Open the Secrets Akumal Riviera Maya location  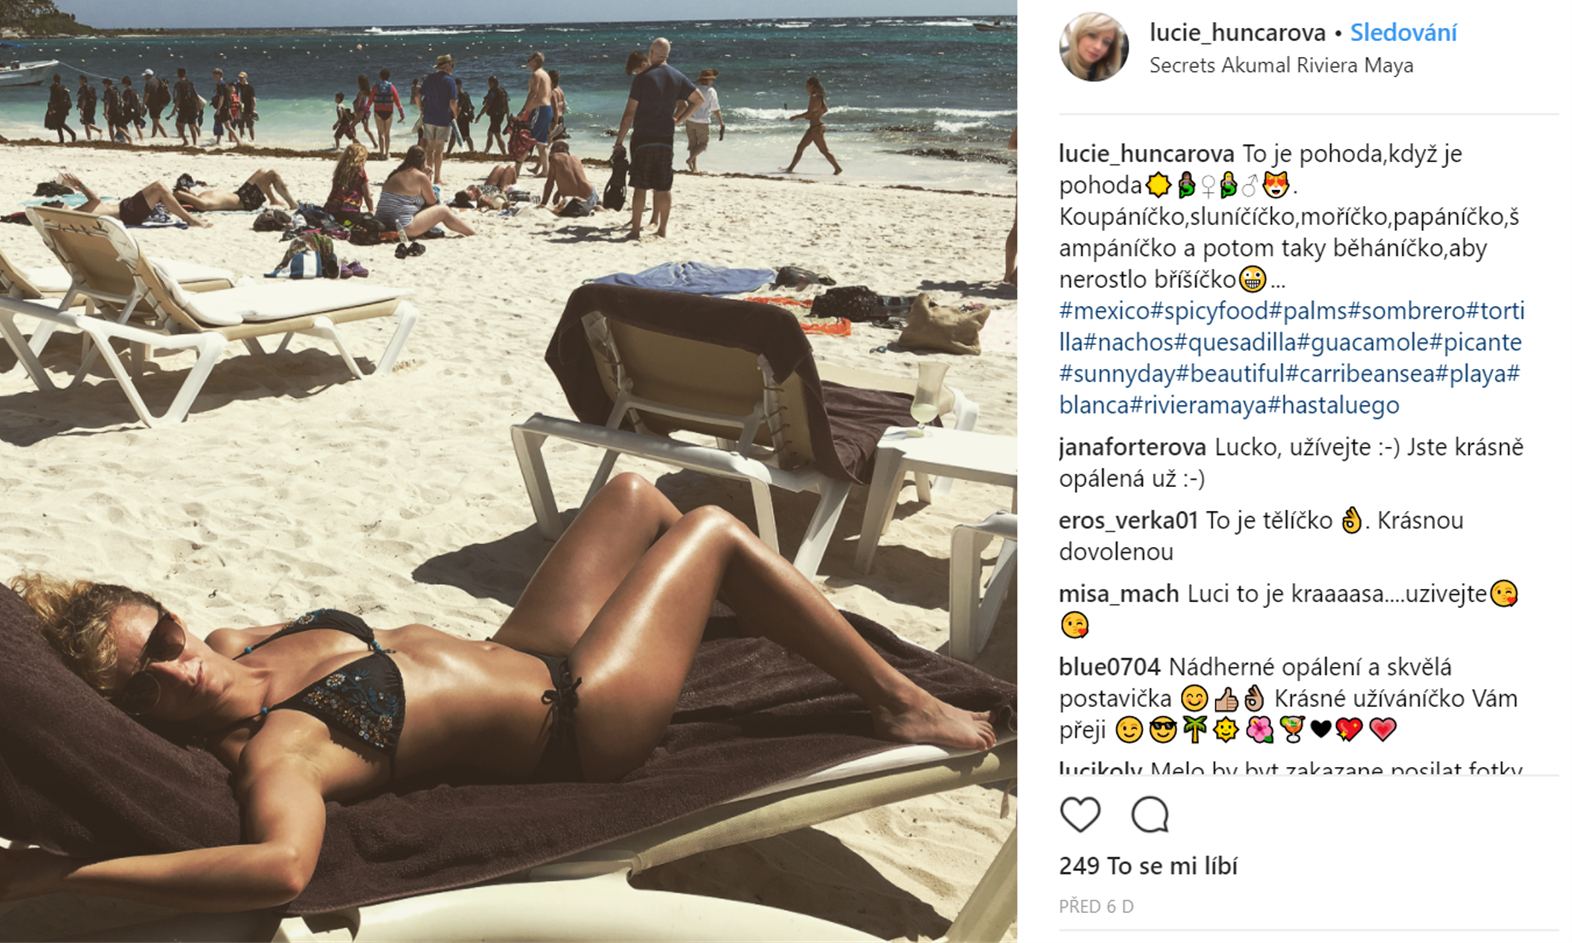1281,66
